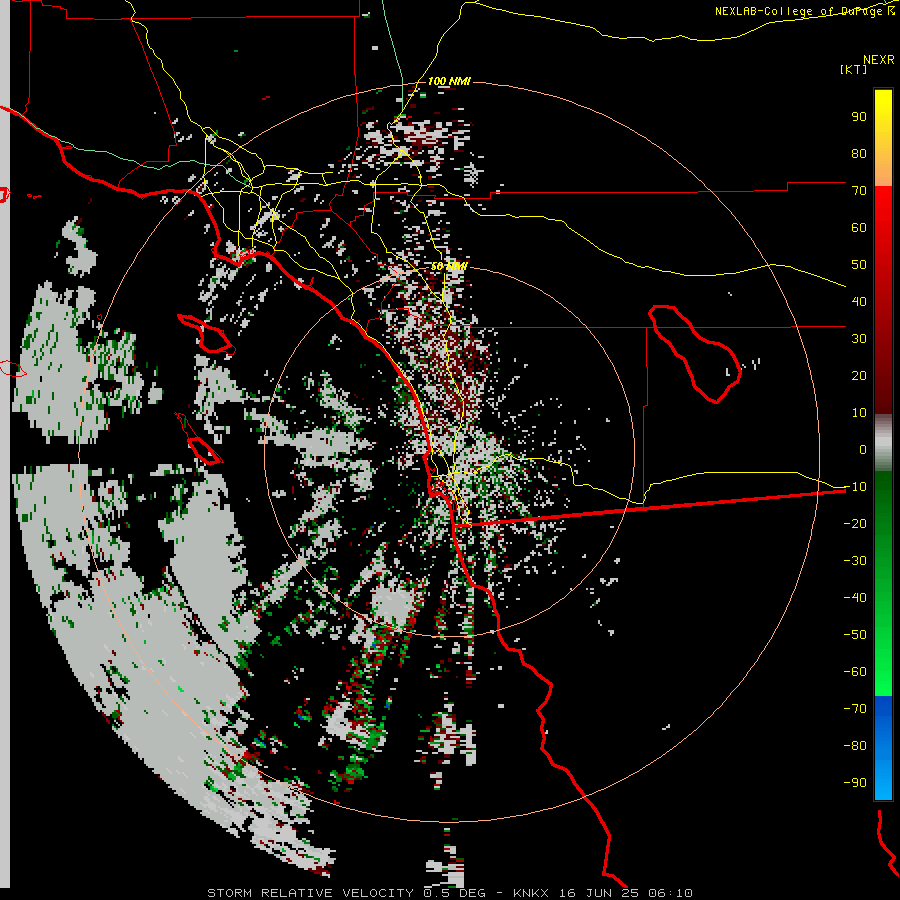Select the -20 value on velocity scale
Screen dimensions: 900x900
tap(855, 524)
